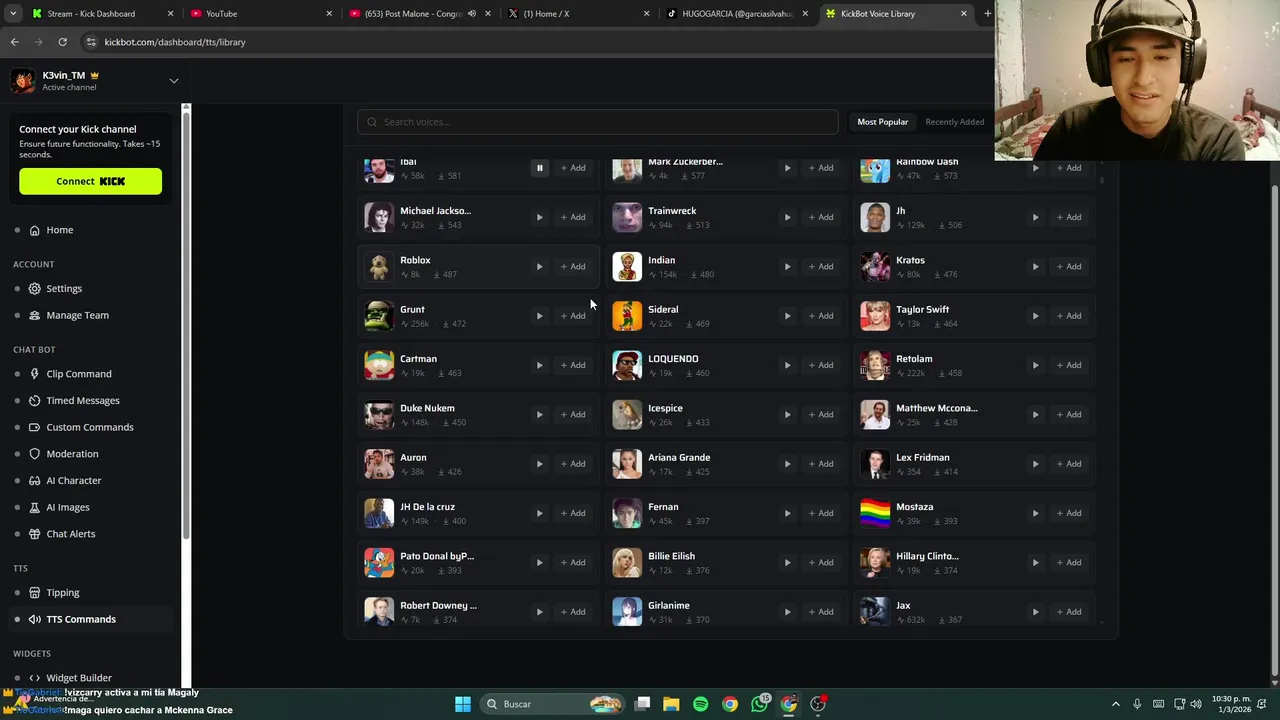
Task: Add the Sideral voice
Action: tap(821, 316)
